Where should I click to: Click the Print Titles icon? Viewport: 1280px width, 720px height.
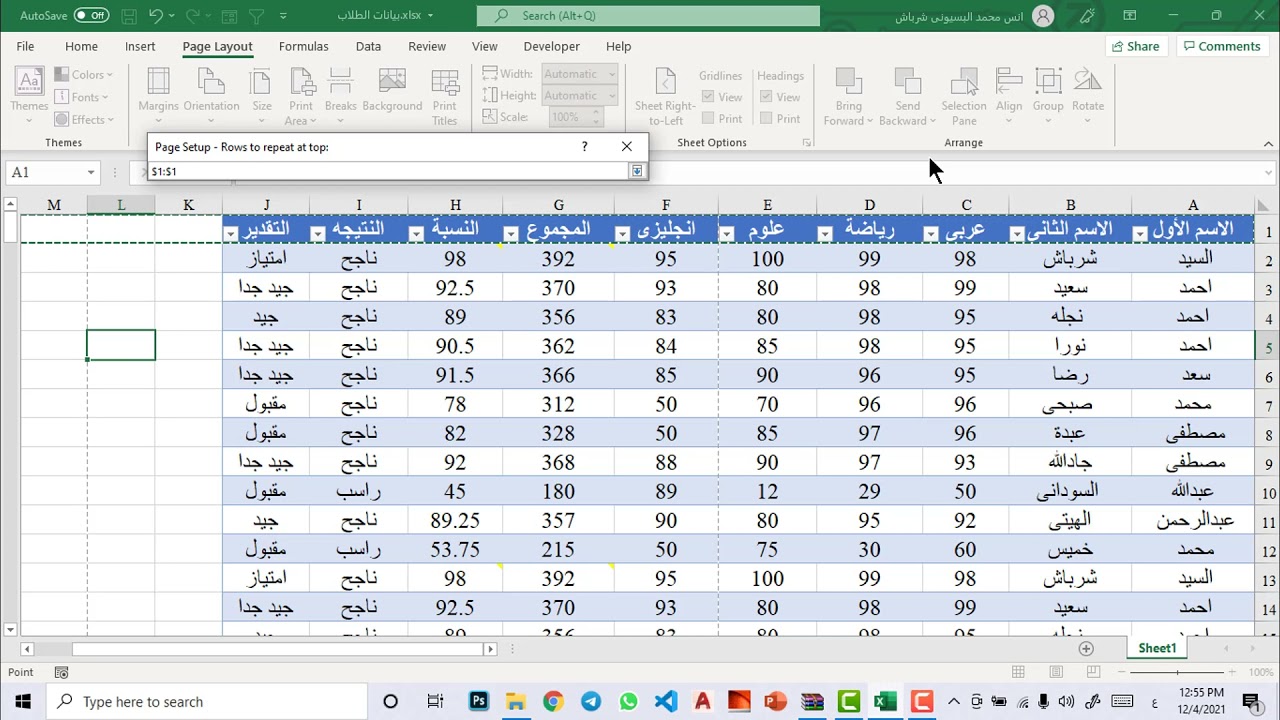click(x=445, y=96)
